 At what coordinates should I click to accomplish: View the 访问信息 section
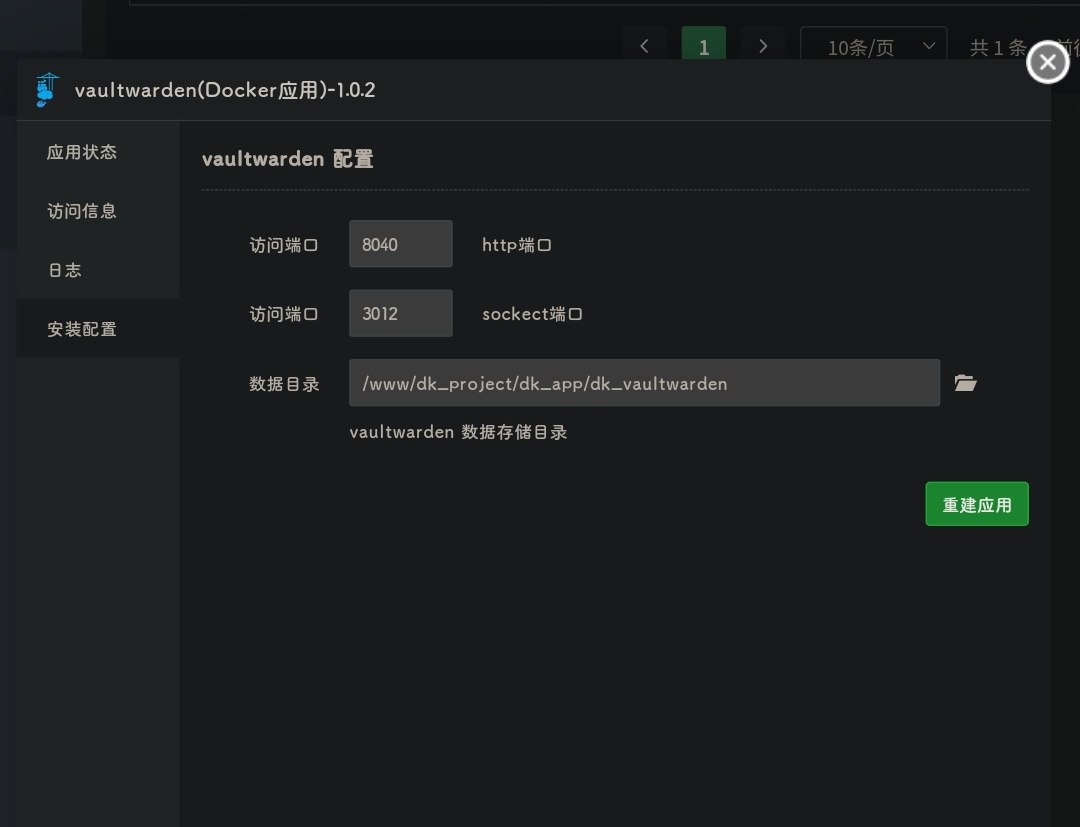tap(83, 210)
